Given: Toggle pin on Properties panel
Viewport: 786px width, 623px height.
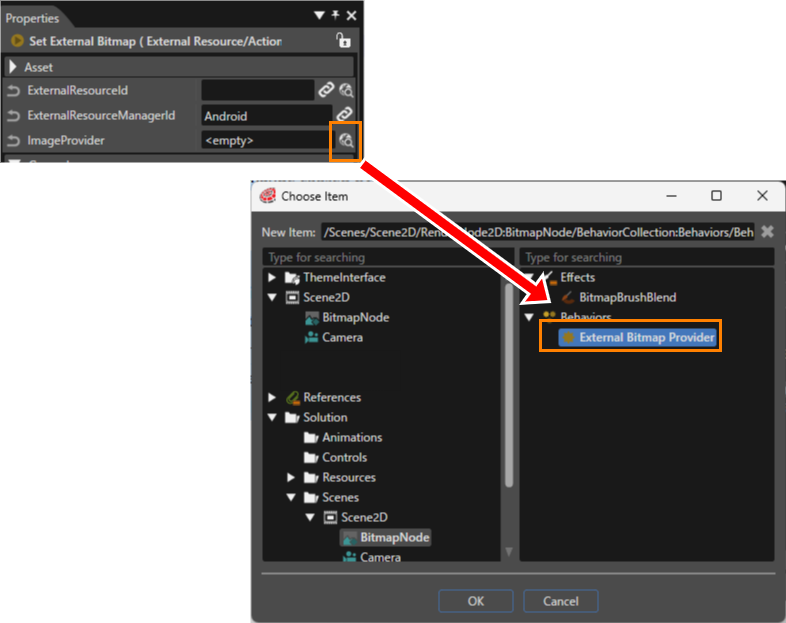Looking at the screenshot, I should click(335, 16).
